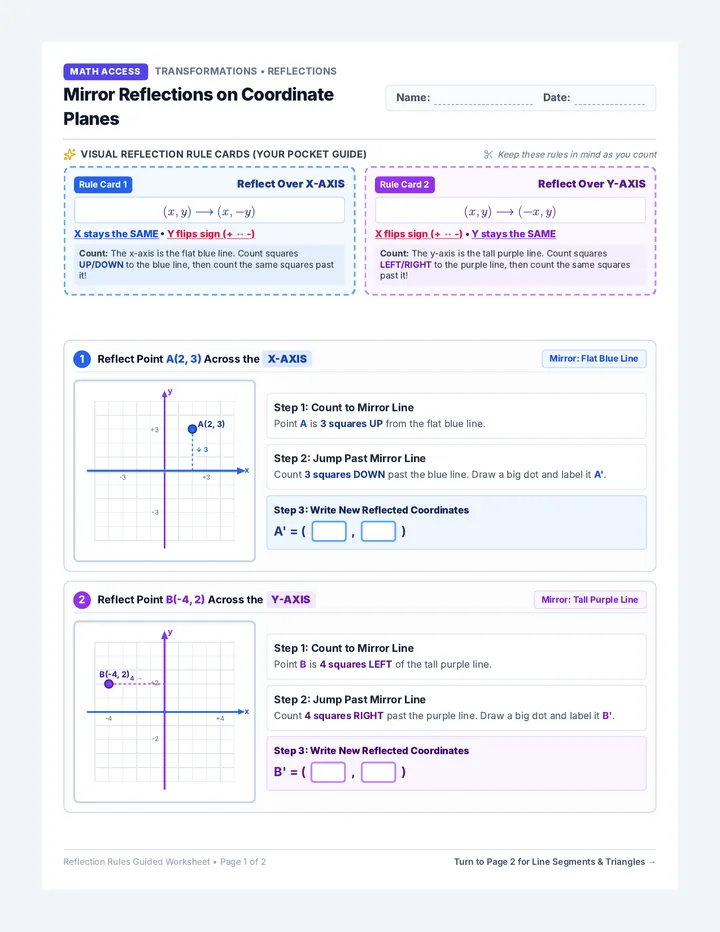
Task: Click the Mirror: Flat Blue Line tag
Action: pyautogui.click(x=593, y=359)
